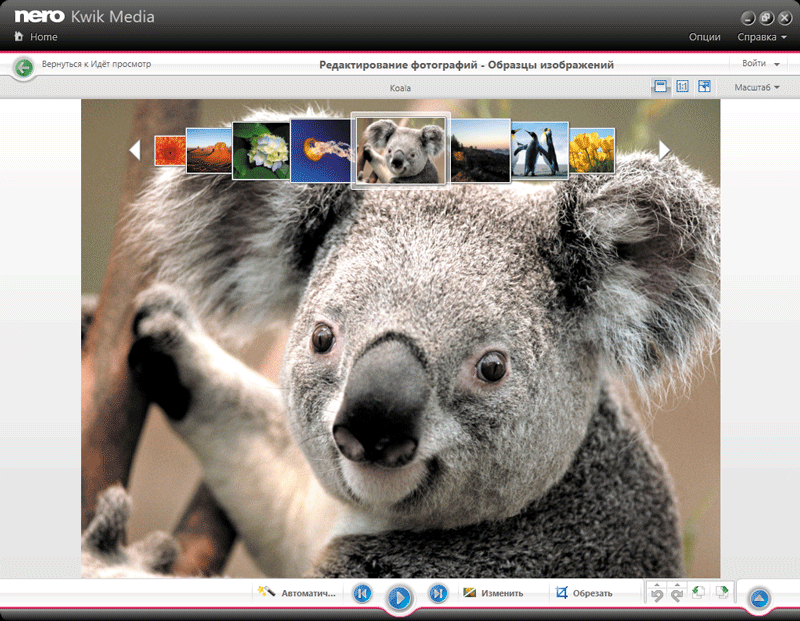Click the round up-arrow button at bottom right
The image size is (800, 621).
click(759, 598)
